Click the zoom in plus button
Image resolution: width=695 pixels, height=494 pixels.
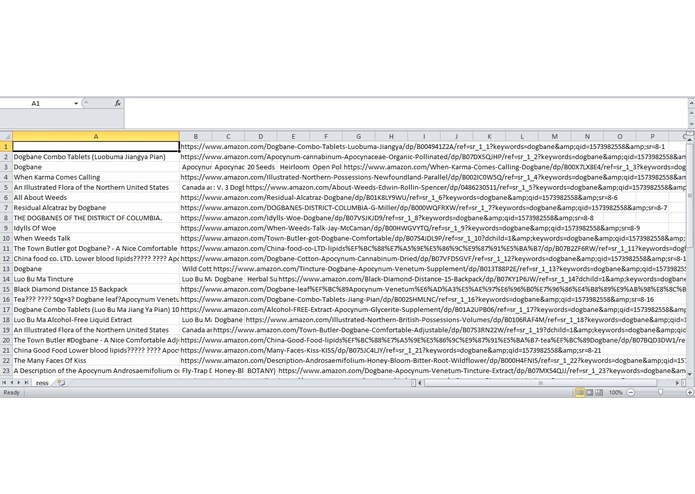click(690, 393)
